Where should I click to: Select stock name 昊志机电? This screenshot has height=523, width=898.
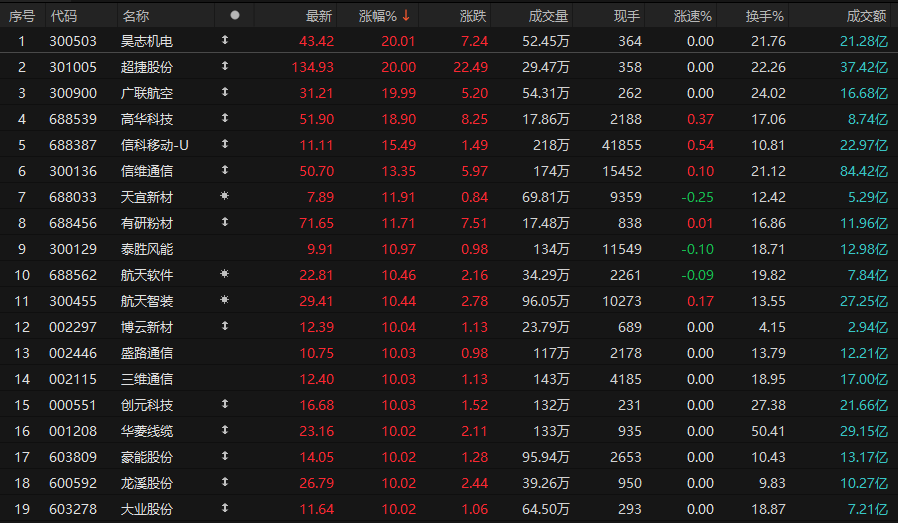pyautogui.click(x=147, y=41)
